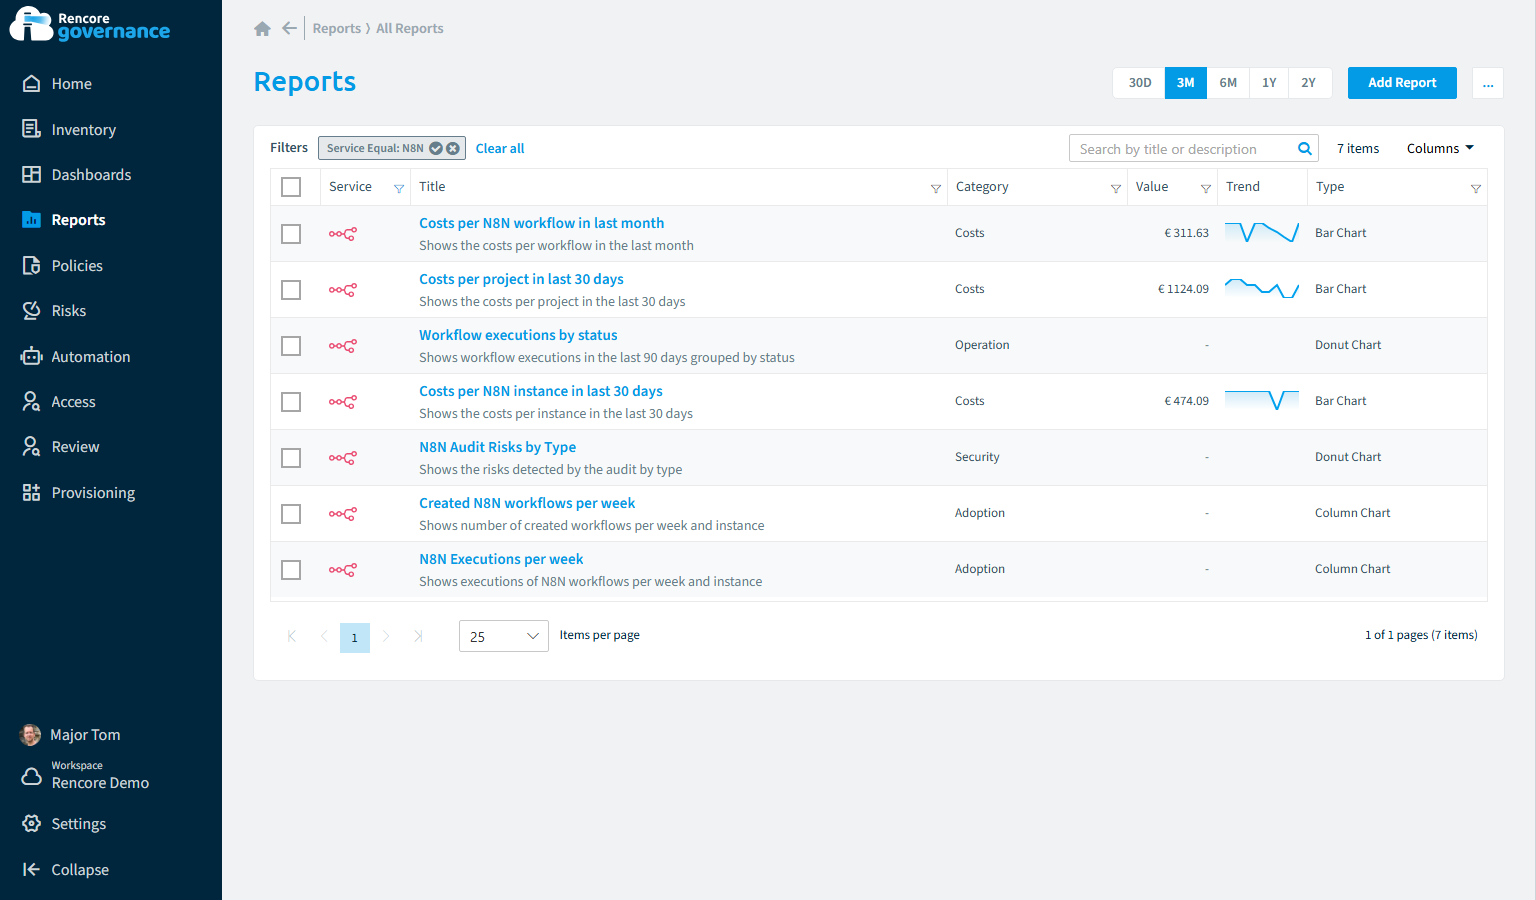
Task: Open Type column filter
Action: point(1476,188)
